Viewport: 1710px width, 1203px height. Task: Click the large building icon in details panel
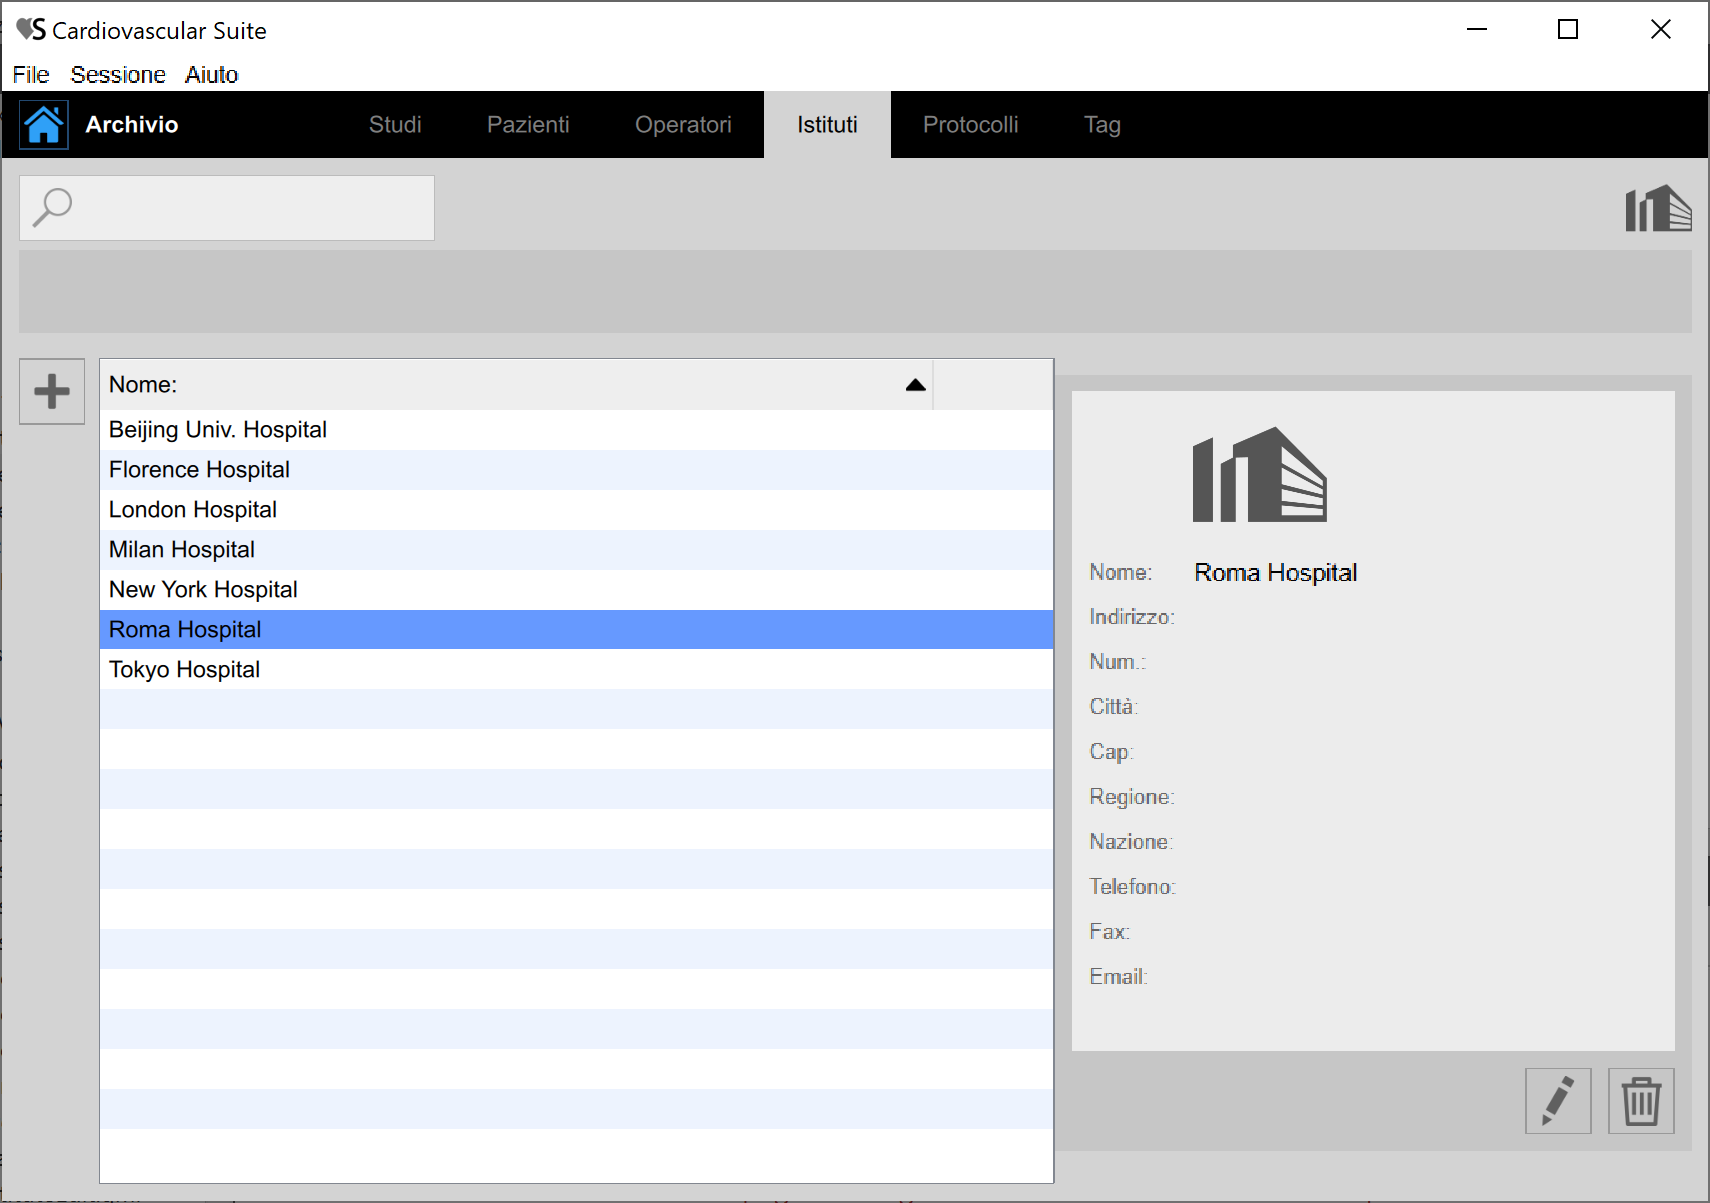[1259, 475]
